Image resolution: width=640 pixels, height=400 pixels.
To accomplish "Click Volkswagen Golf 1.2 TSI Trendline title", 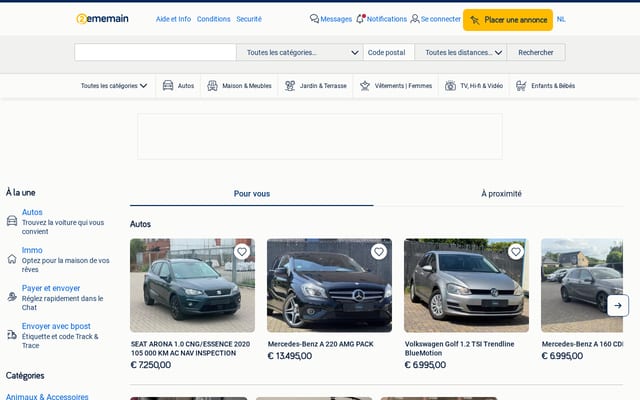I will pyautogui.click(x=460, y=349).
